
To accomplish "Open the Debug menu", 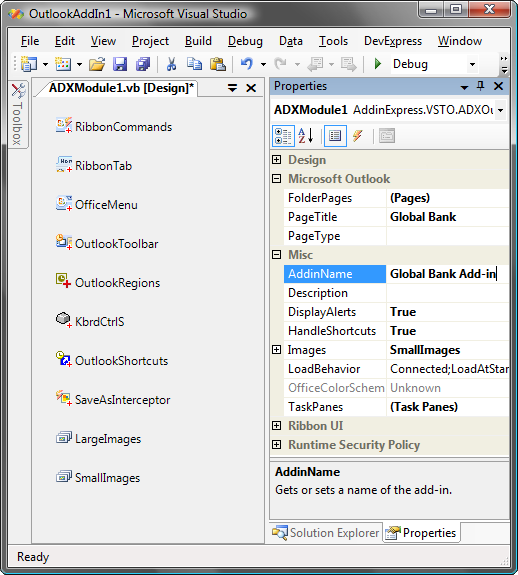I will 245,41.
